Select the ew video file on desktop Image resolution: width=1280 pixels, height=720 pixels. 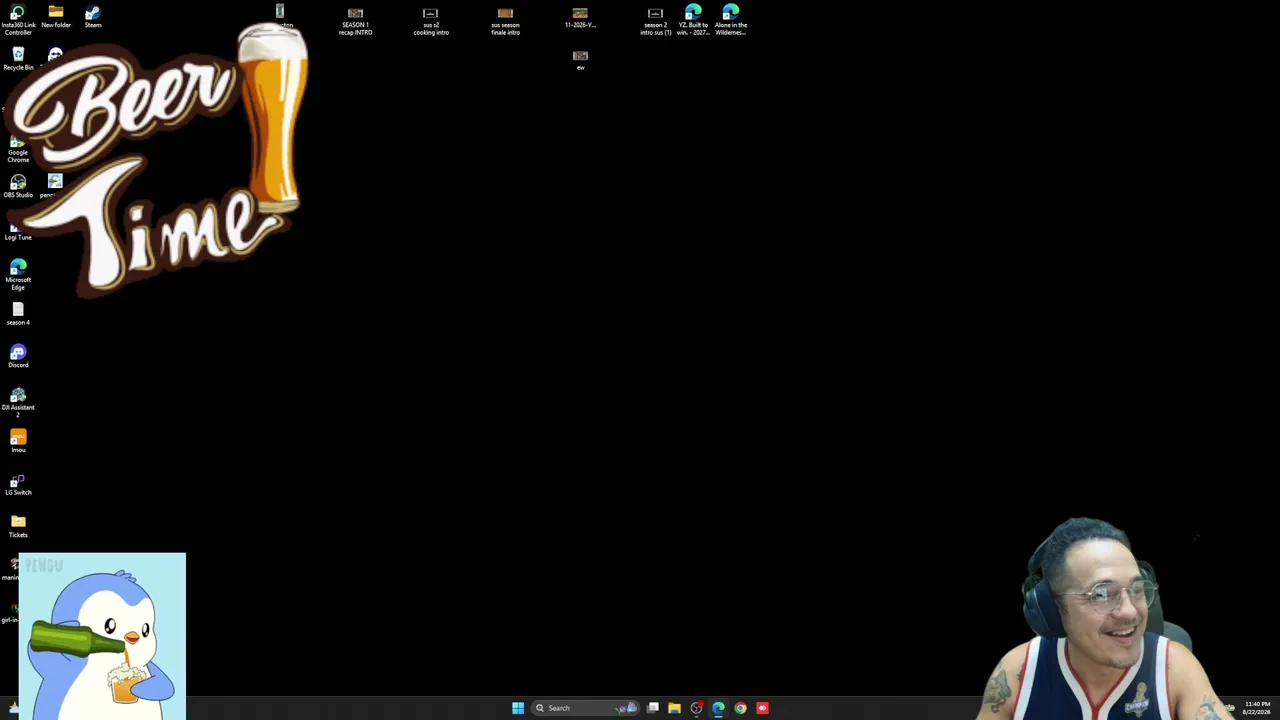pos(580,60)
